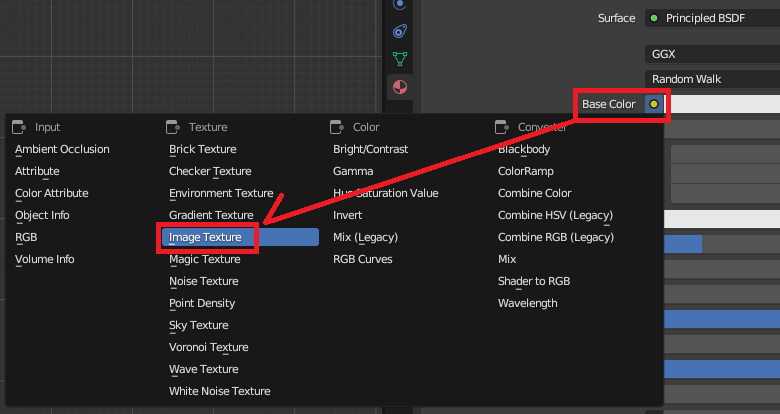Select Shader to RGB converter
Screen dimensions: 780x414
pyautogui.click(x=534, y=281)
